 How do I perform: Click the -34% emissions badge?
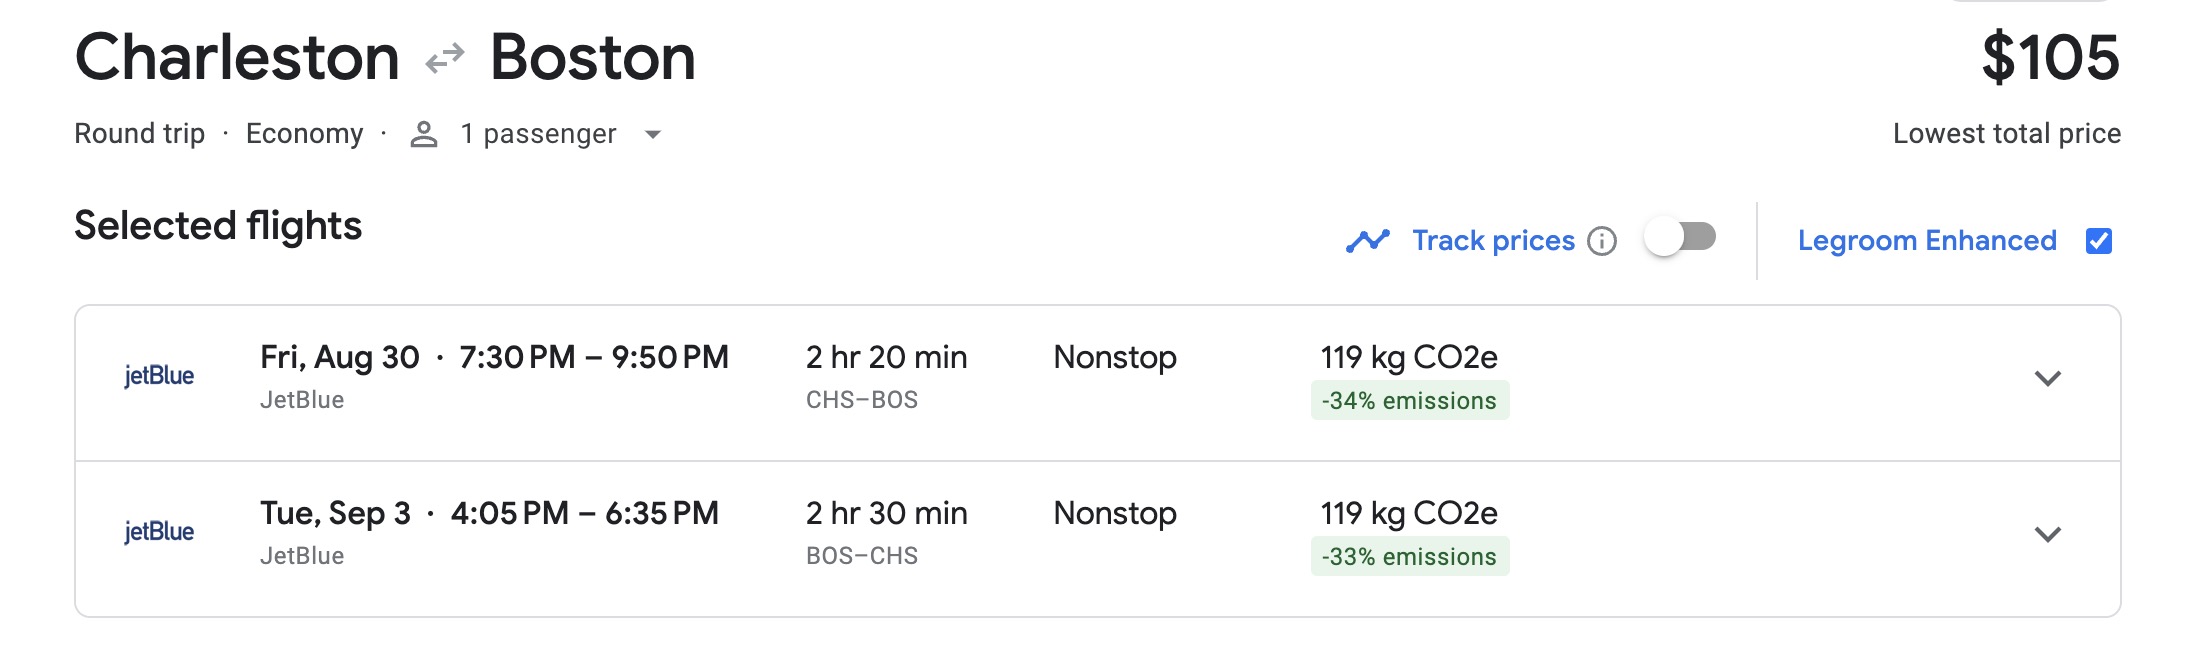1411,401
